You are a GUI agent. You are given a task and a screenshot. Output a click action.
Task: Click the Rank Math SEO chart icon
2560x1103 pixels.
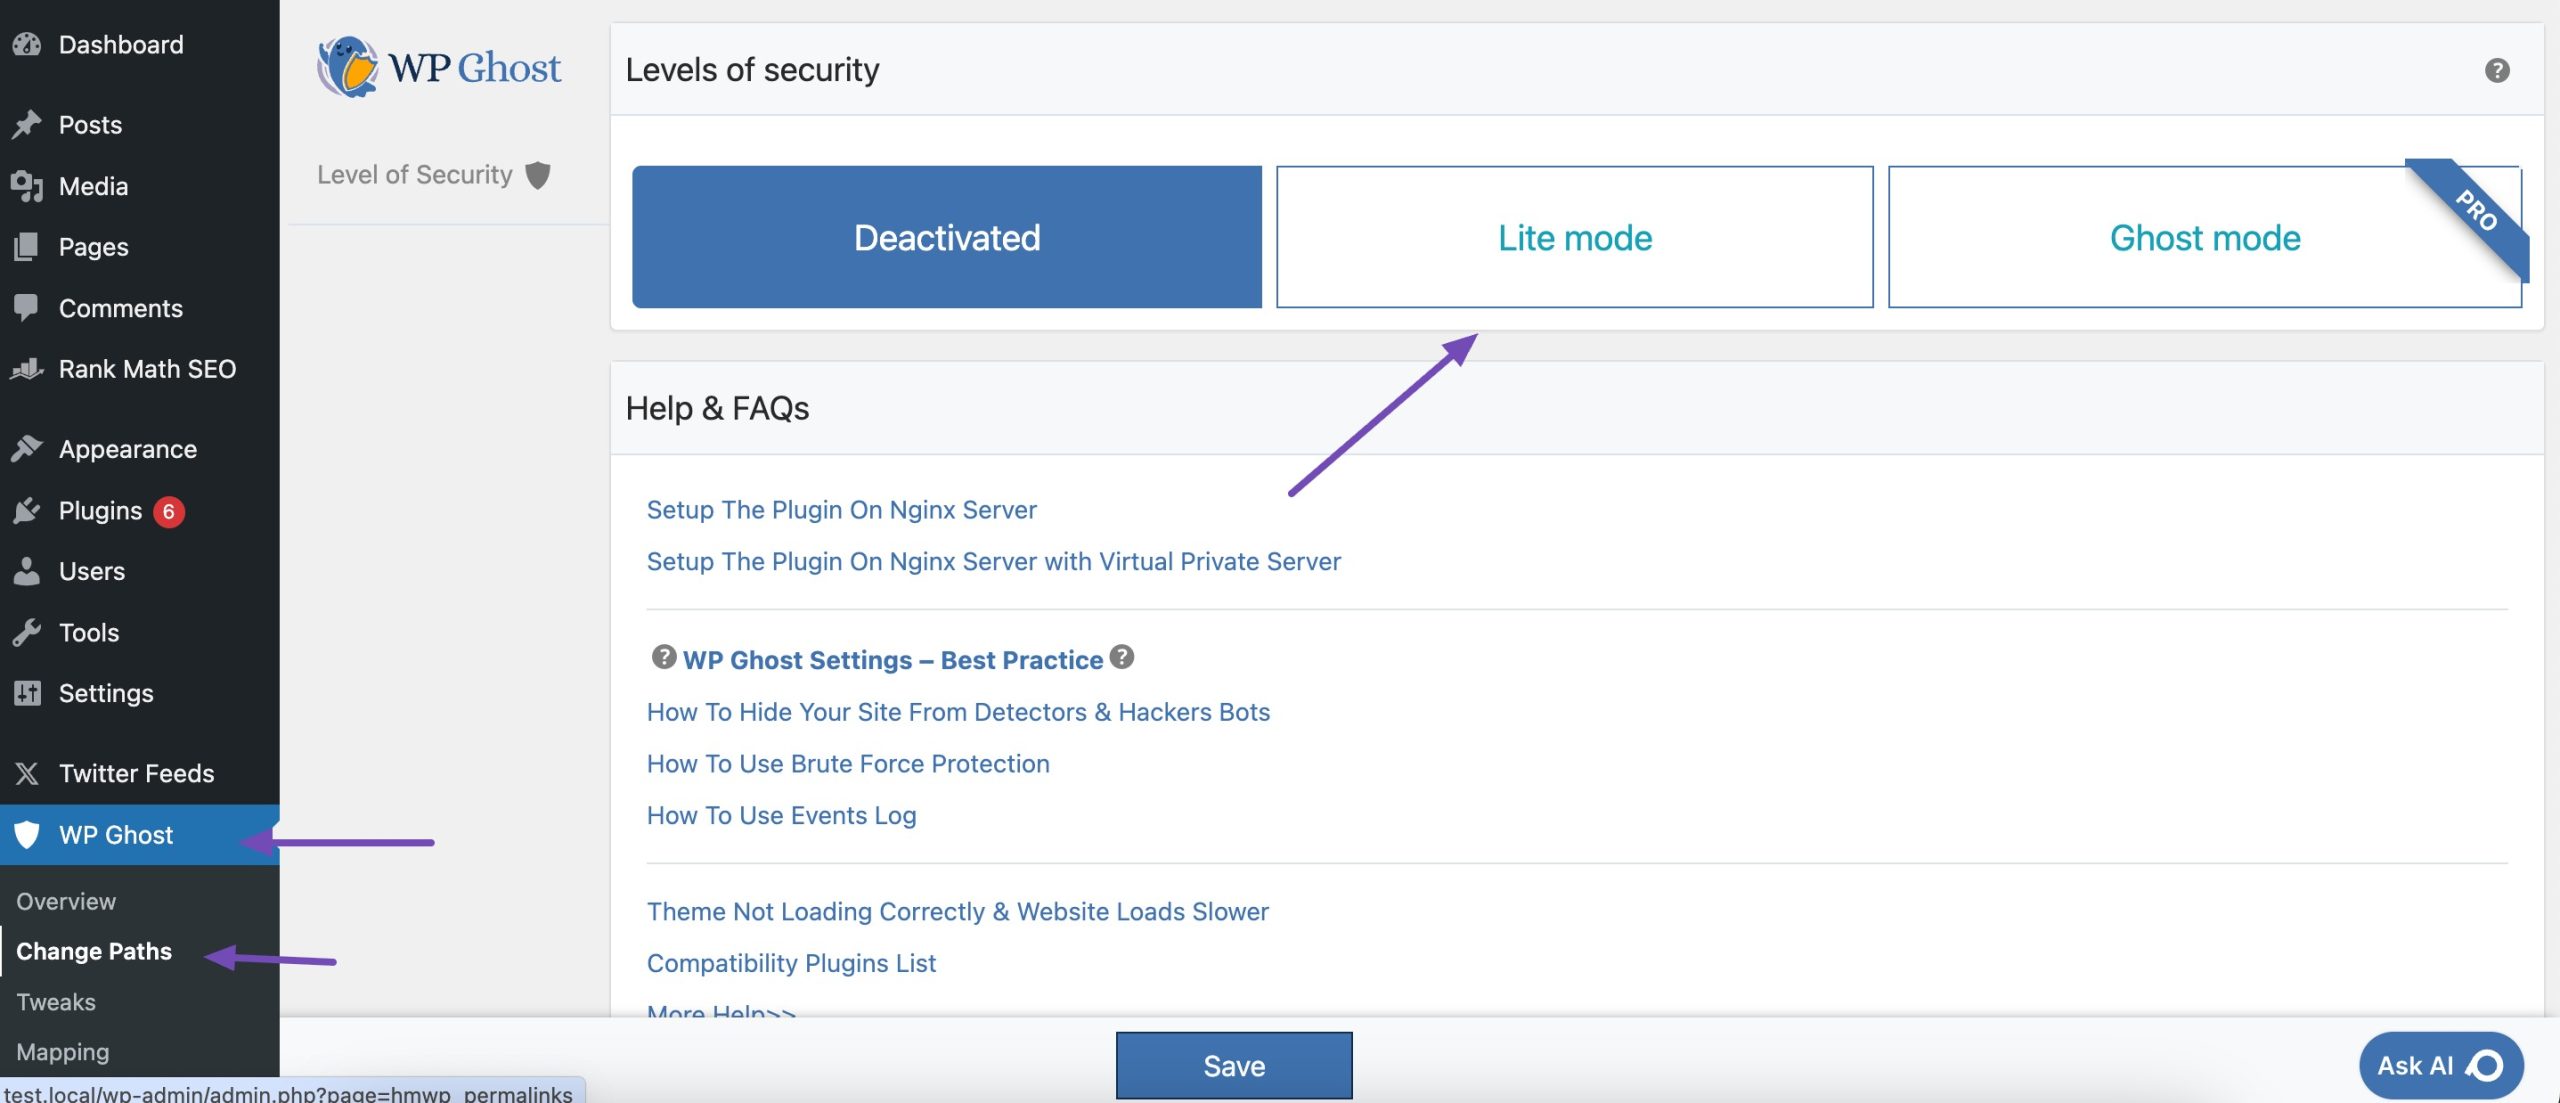coord(27,369)
